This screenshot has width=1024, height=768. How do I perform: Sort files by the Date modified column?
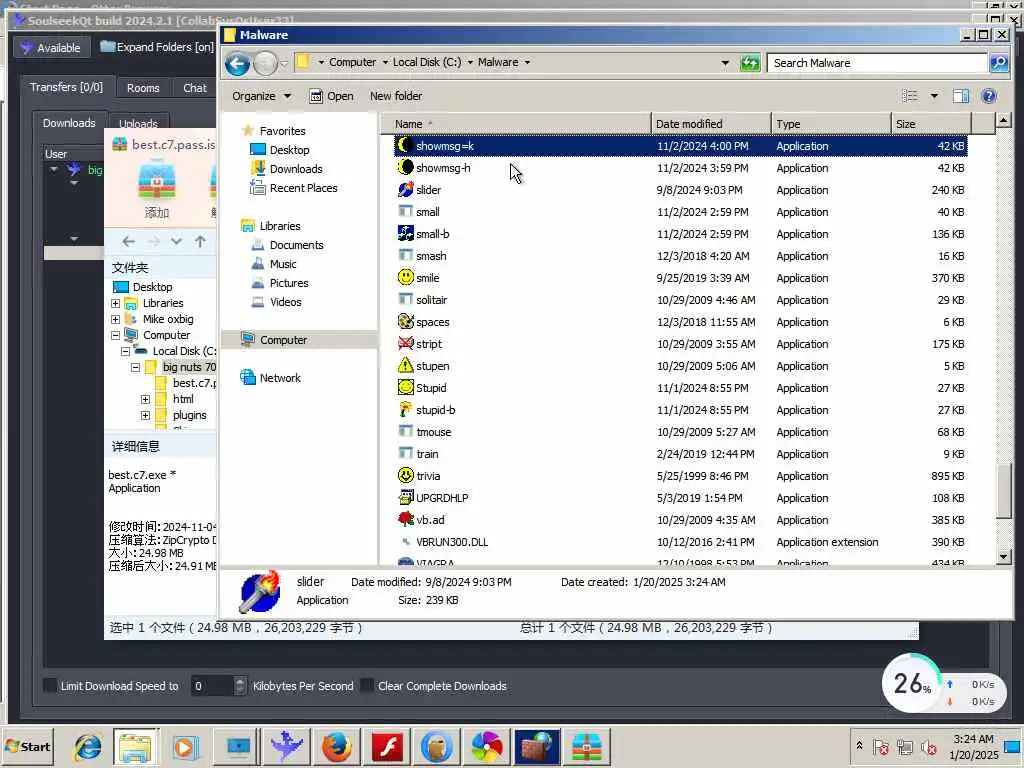[711, 124]
